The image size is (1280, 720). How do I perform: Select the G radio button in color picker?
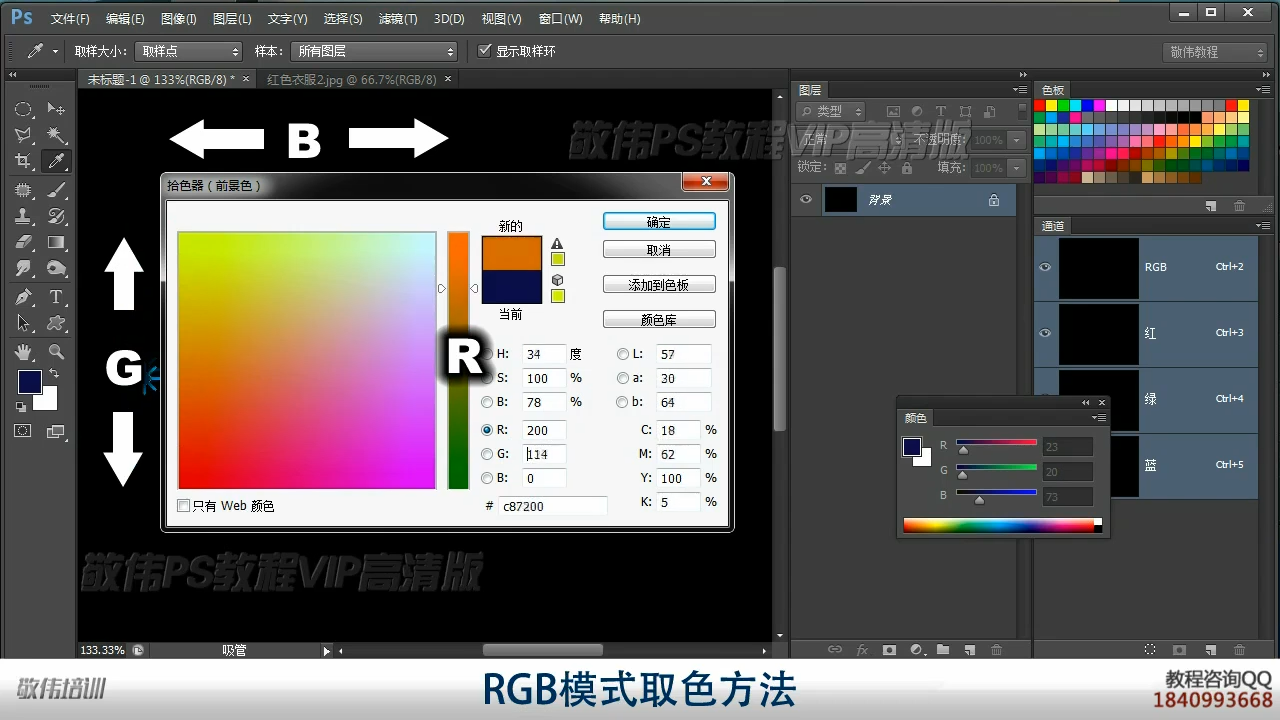click(487, 454)
